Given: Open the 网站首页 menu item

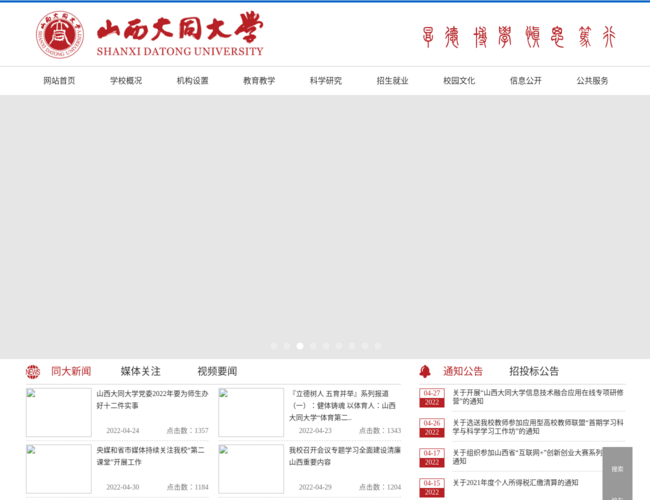Looking at the screenshot, I should click(x=59, y=81).
